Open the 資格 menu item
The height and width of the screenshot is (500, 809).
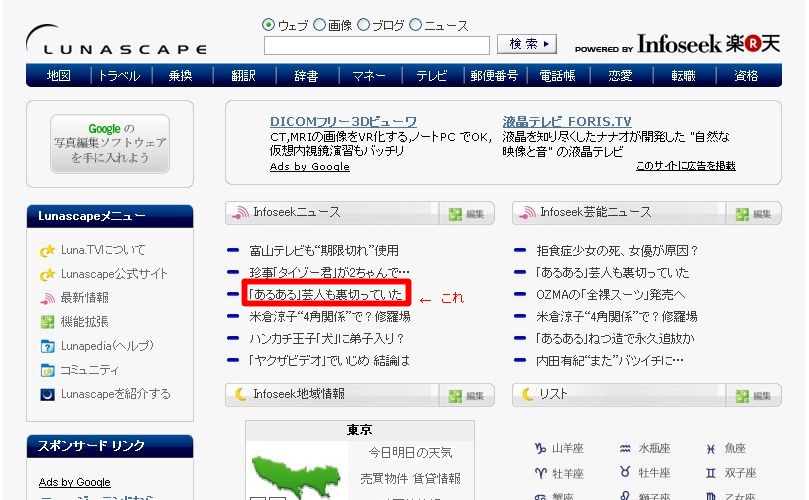[x=746, y=76]
